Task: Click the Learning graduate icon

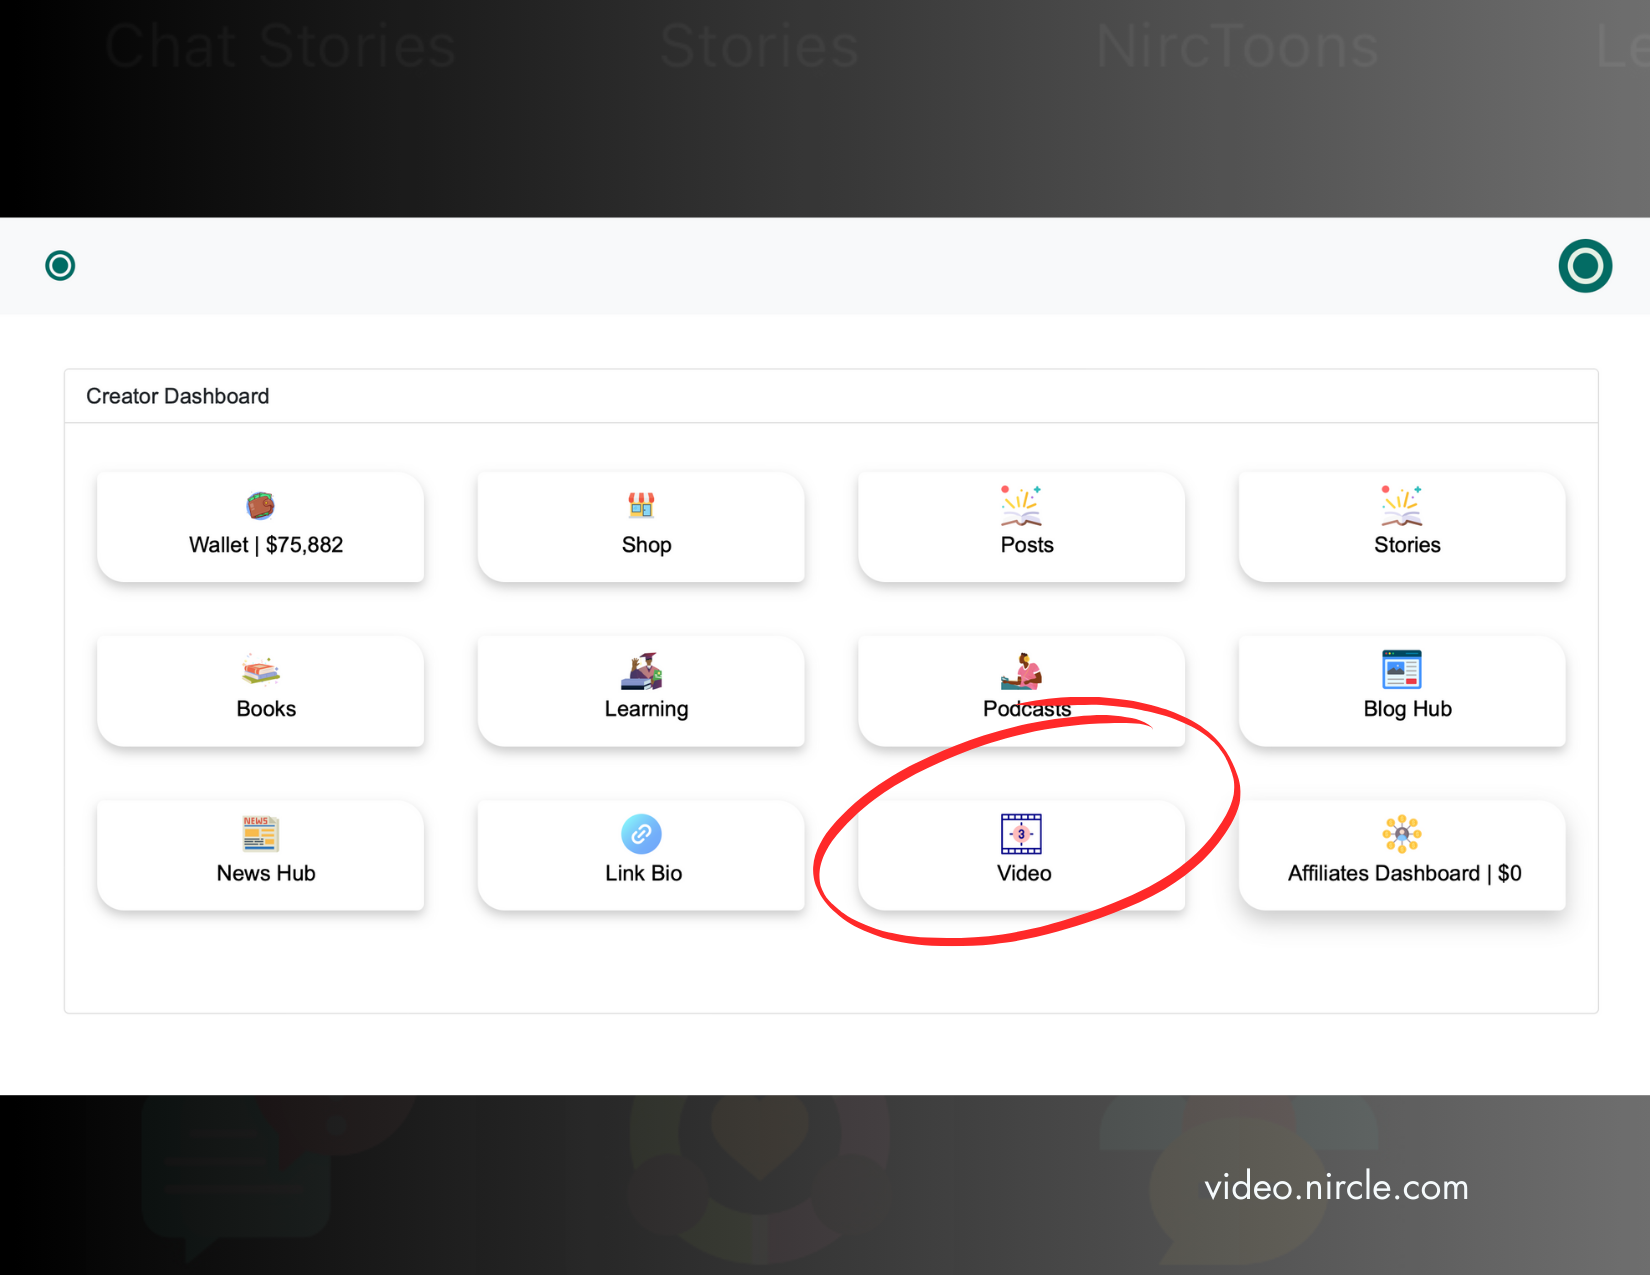Action: pos(641,670)
